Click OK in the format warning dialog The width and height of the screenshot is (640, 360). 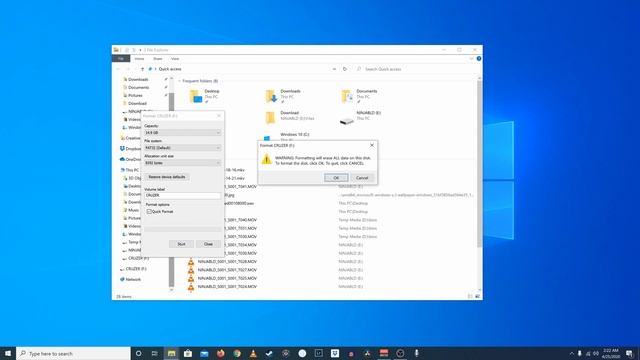336,178
